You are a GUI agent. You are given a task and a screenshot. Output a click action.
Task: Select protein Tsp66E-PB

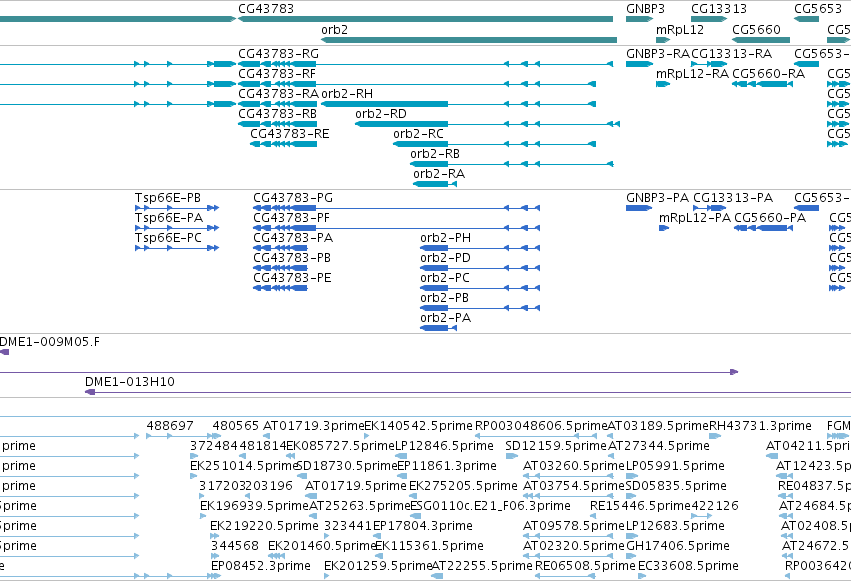168,198
